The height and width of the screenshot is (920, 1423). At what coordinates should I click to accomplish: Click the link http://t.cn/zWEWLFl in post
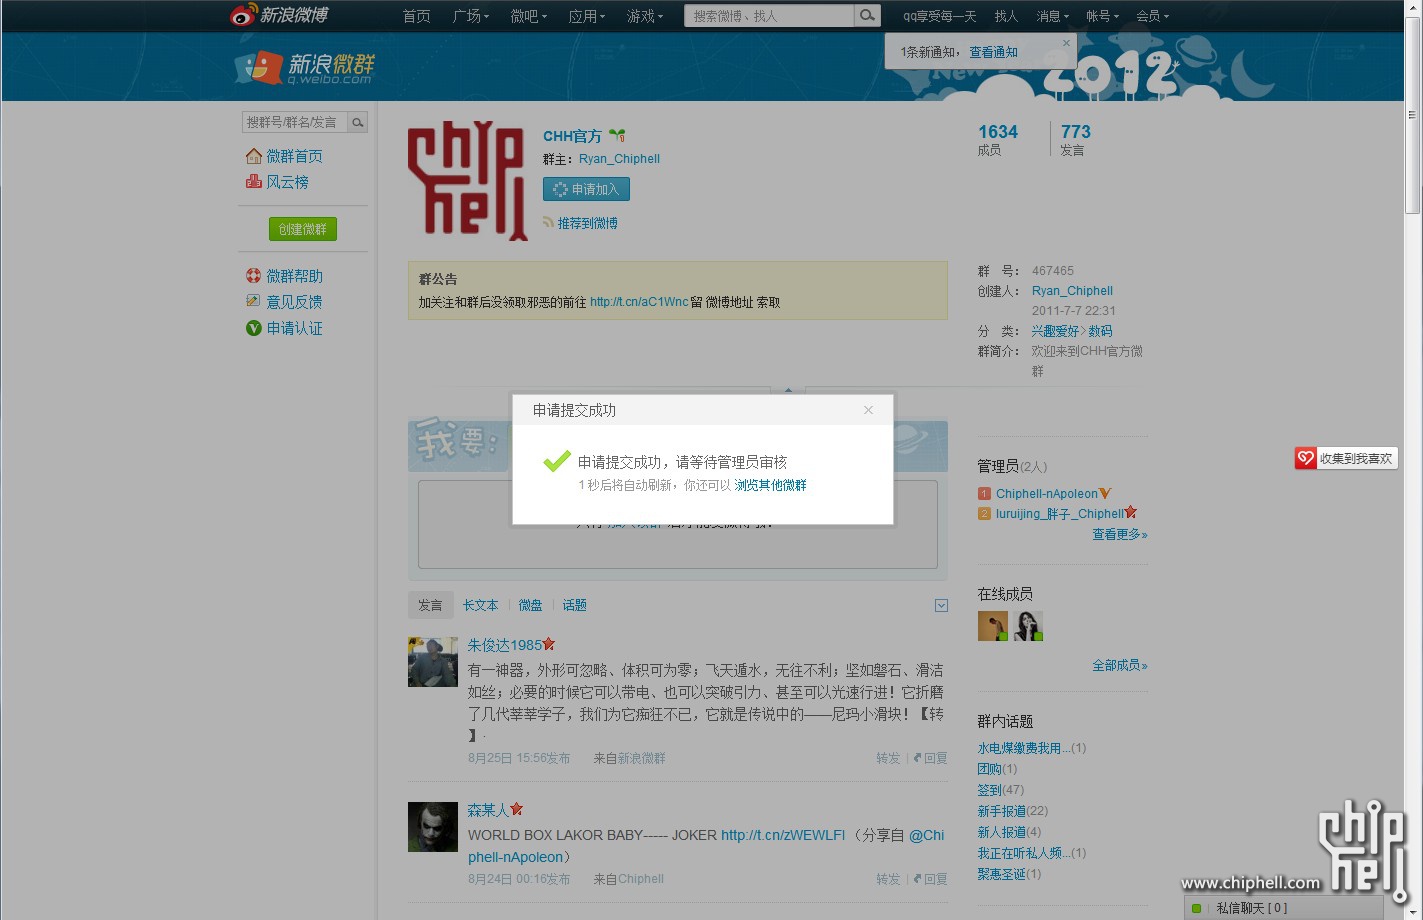[783, 835]
